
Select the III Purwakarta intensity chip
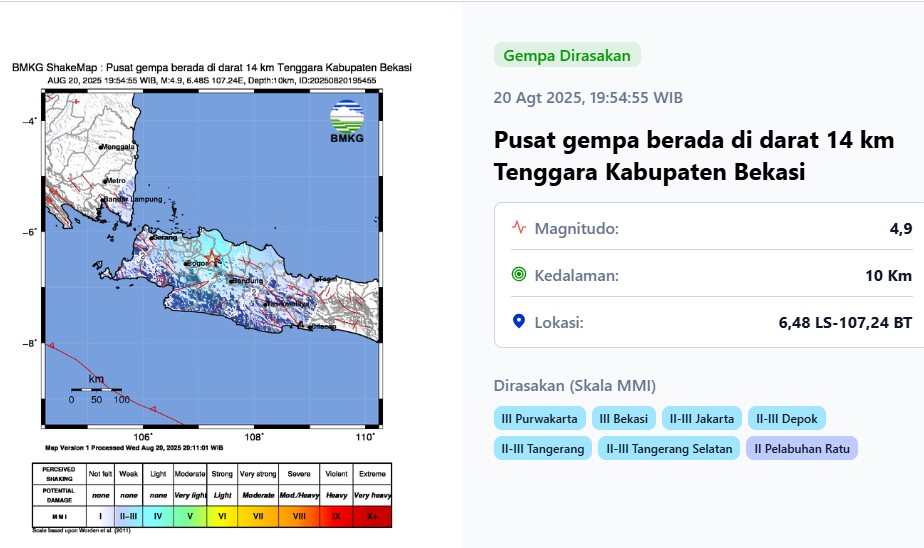[538, 419]
